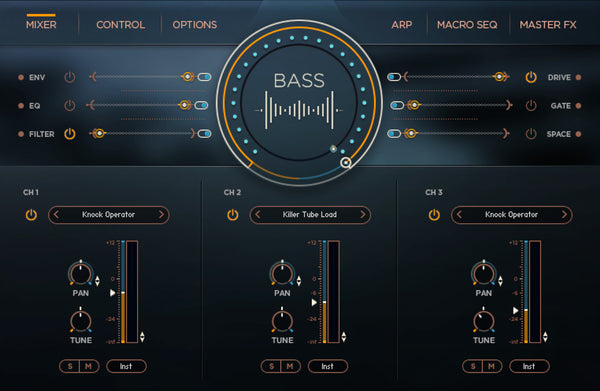Switch to the MIXER tab
Screen dimensions: 600x391
tap(41, 25)
